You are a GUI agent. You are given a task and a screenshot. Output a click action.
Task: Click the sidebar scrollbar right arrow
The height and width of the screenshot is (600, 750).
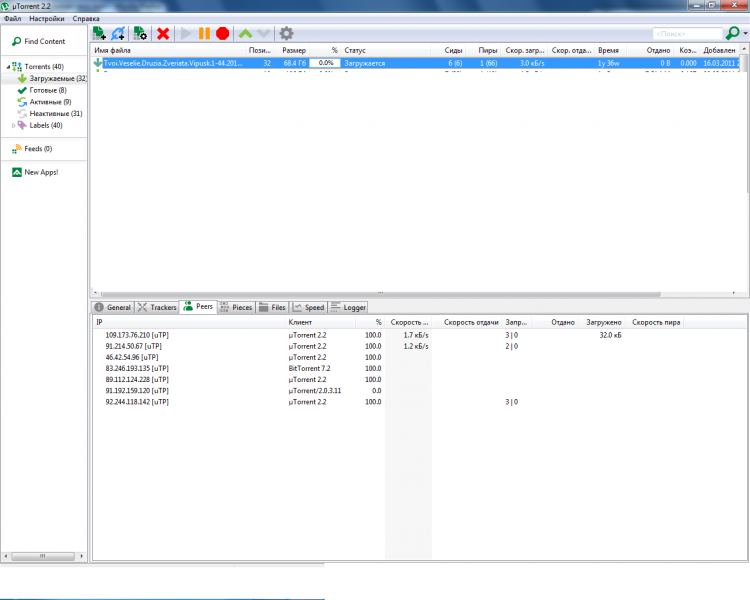pos(82,556)
